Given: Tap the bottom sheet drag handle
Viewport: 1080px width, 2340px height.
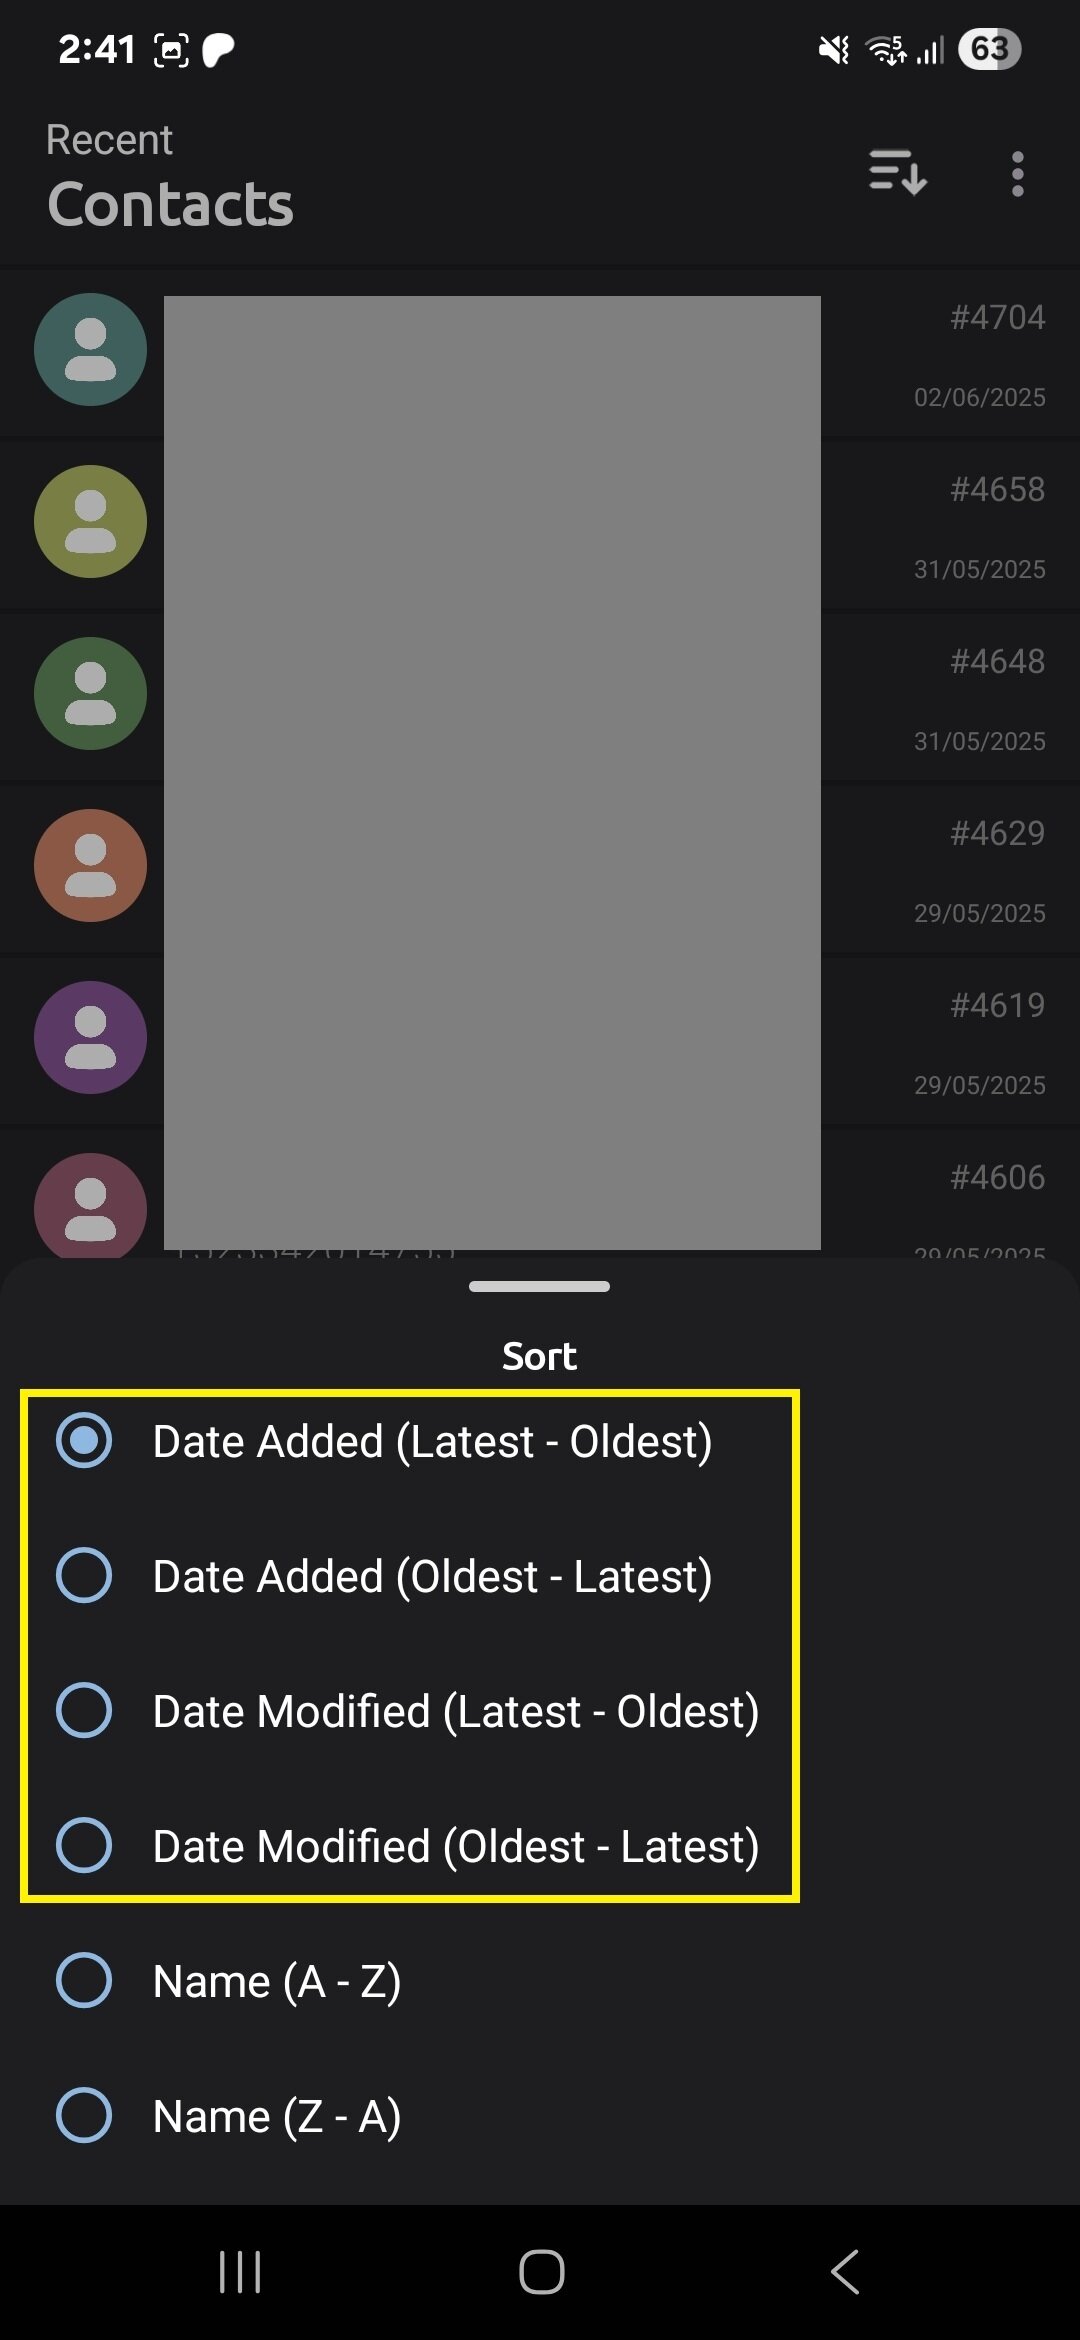Looking at the screenshot, I should [x=539, y=1286].
